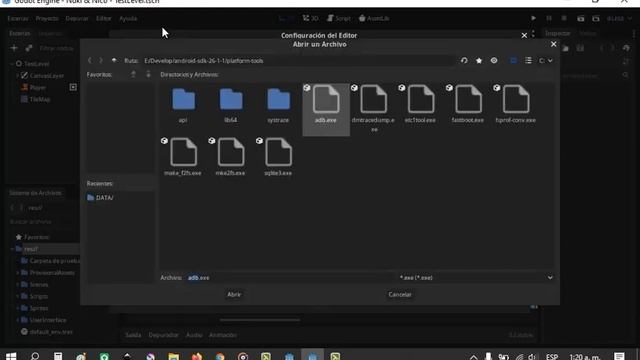The width and height of the screenshot is (640, 360).
Task: Open the drive selector dropdown
Action: coord(546,60)
